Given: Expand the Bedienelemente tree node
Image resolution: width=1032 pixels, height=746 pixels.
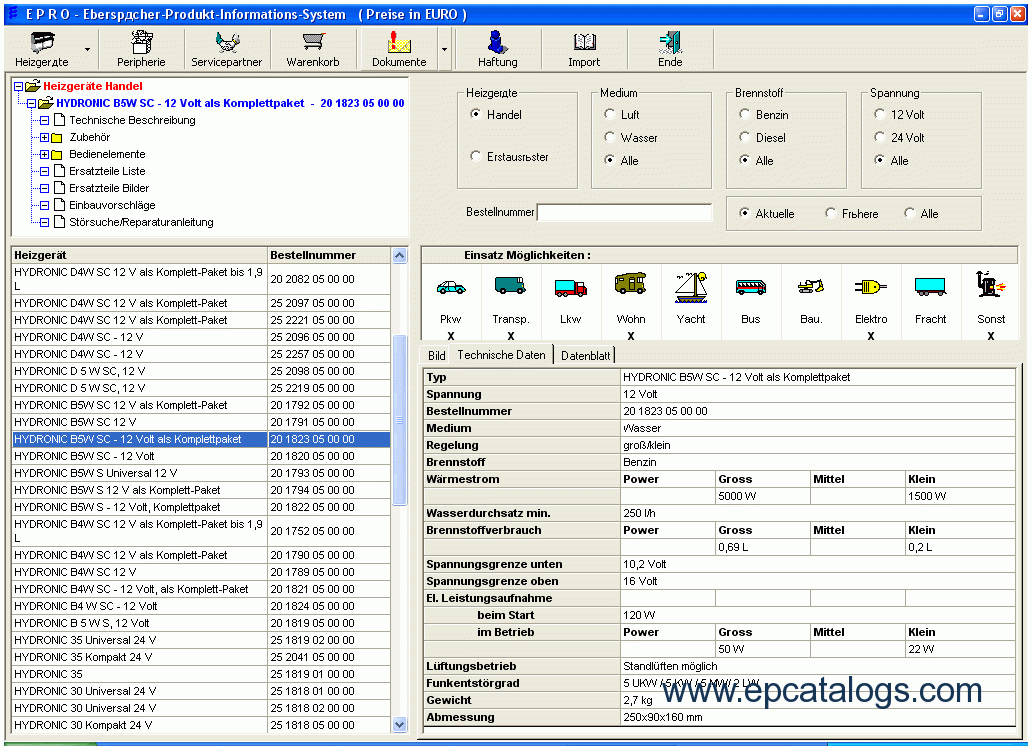Looking at the screenshot, I should coord(44,155).
